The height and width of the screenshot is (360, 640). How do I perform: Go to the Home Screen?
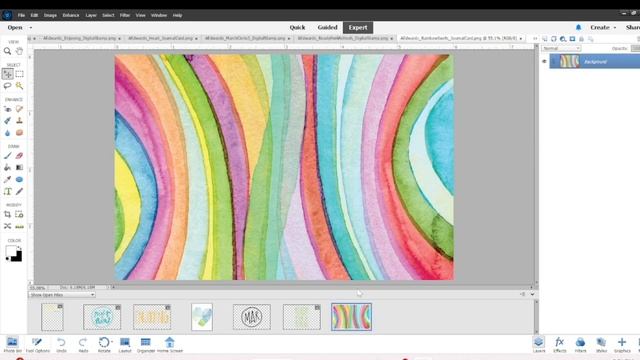(x=170, y=344)
